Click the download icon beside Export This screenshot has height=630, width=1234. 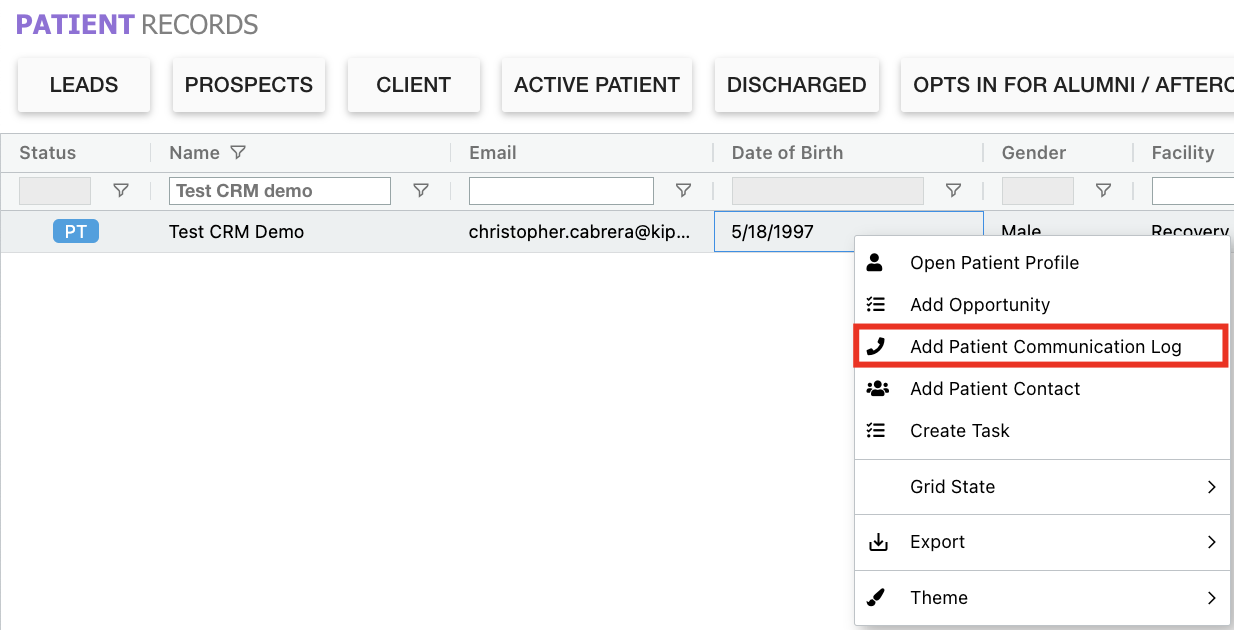pyautogui.click(x=877, y=542)
